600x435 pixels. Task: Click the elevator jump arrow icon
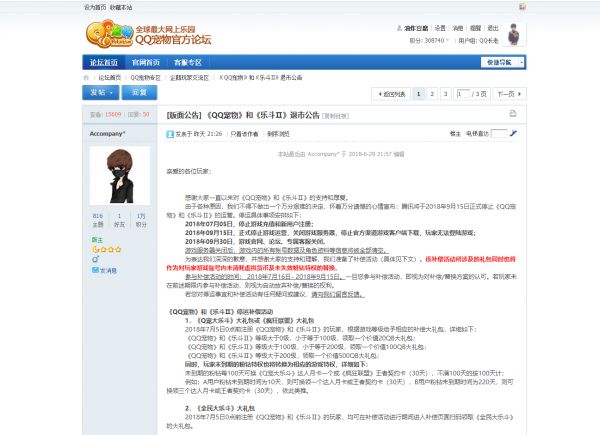514,132
